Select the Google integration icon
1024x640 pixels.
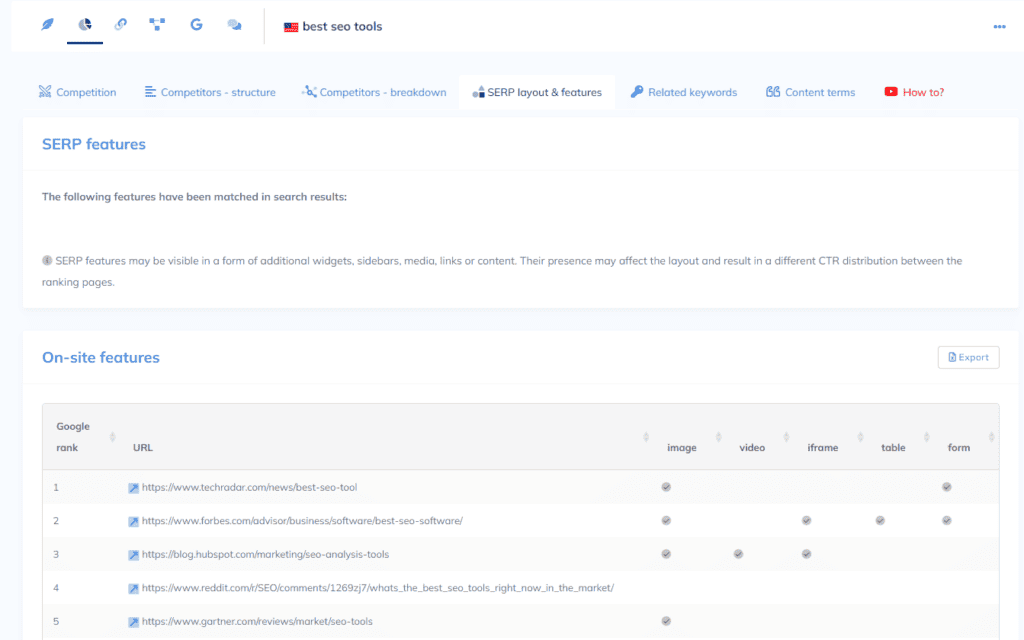196,24
